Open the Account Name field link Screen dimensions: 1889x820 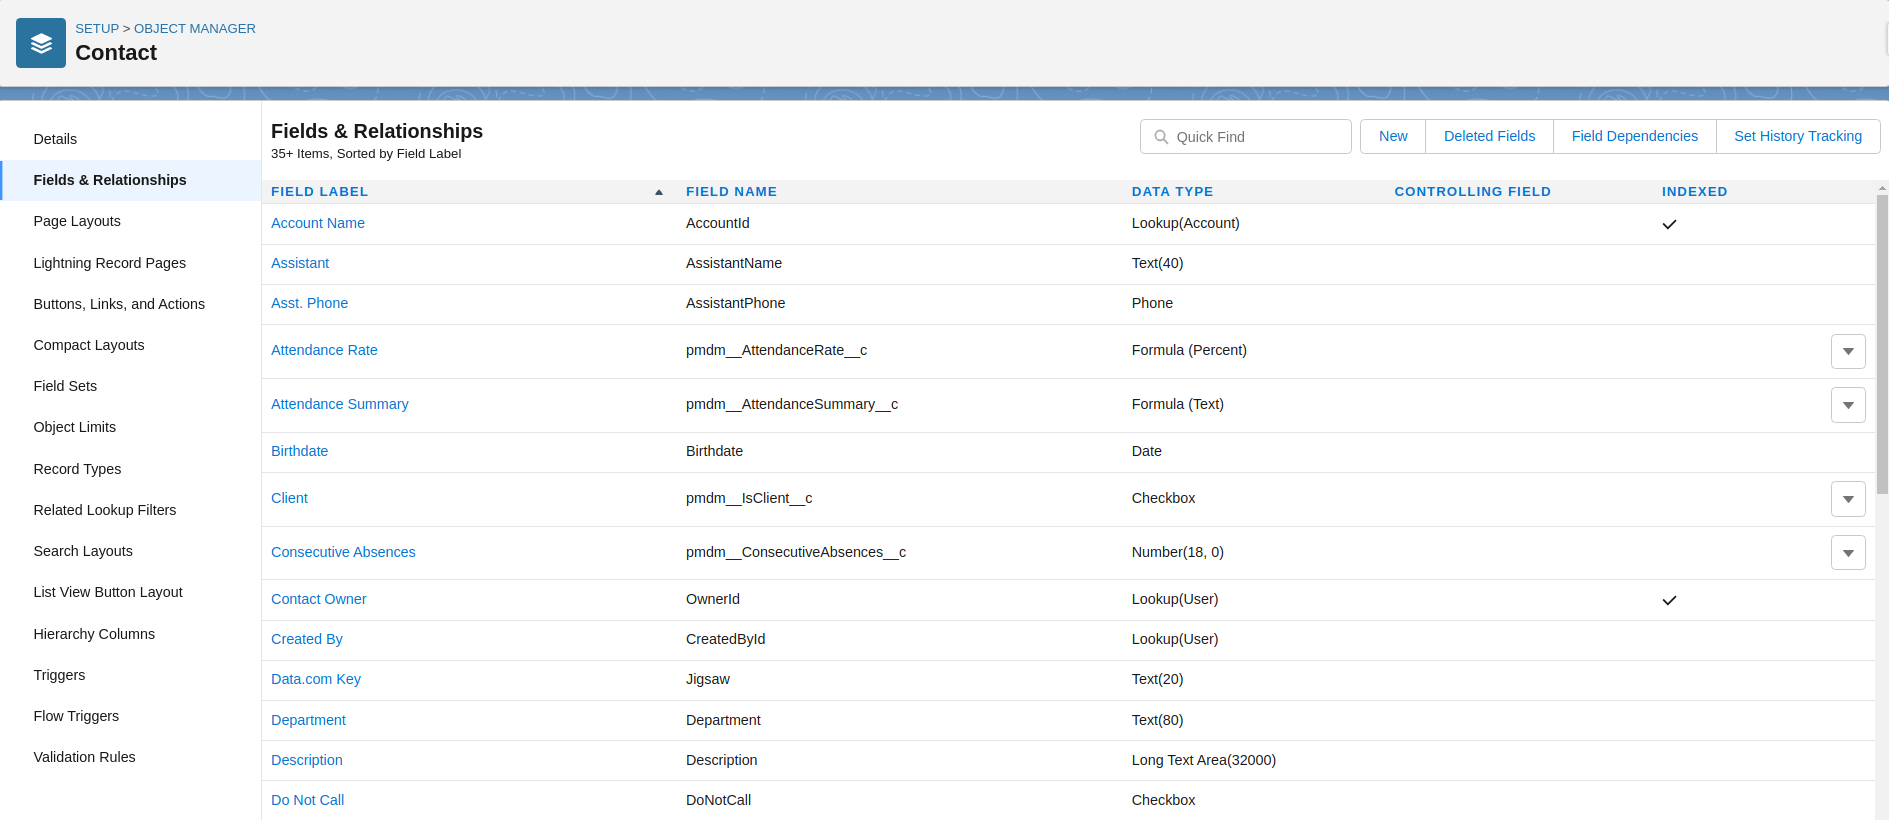(x=318, y=223)
